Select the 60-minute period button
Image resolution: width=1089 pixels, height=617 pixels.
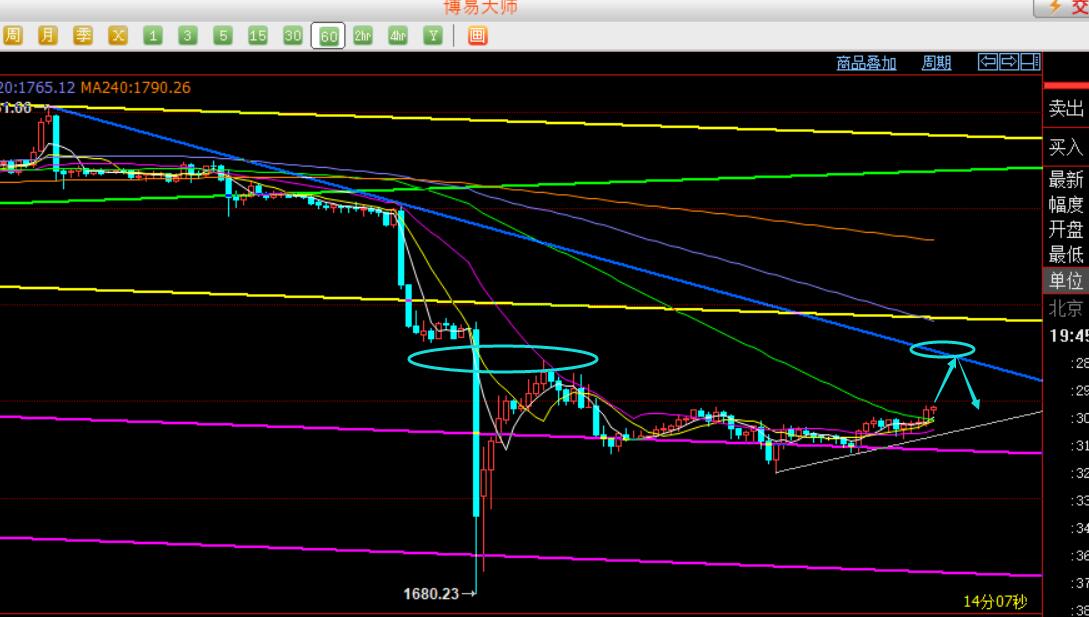click(328, 36)
